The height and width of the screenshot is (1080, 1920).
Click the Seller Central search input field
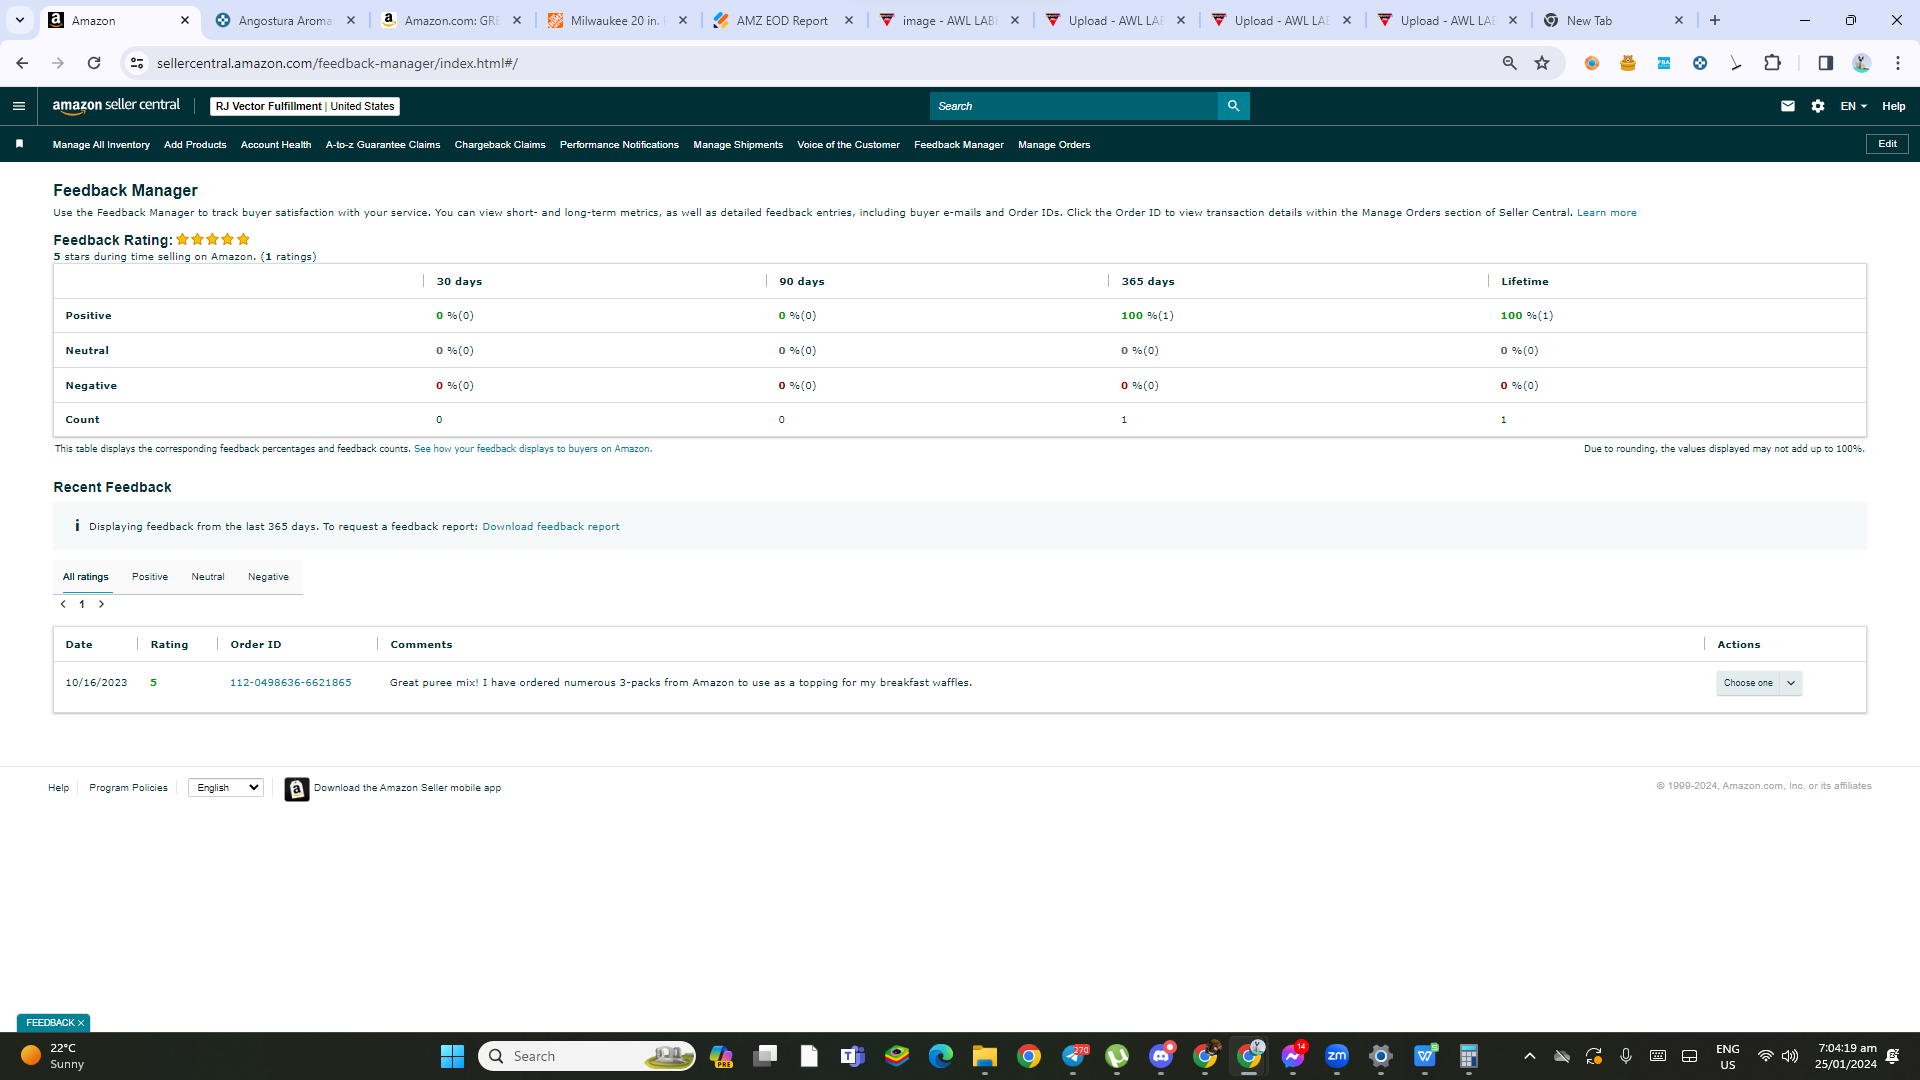pos(1074,106)
